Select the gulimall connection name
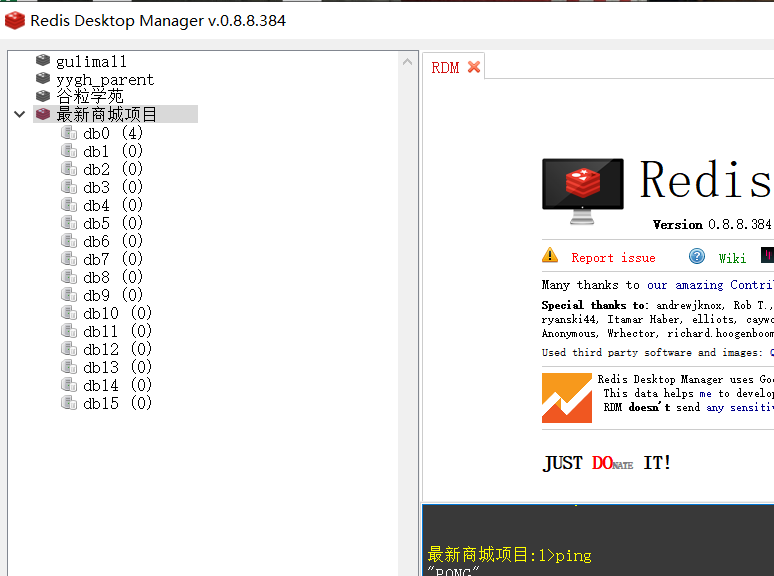This screenshot has height=576, width=774. [x=91, y=62]
